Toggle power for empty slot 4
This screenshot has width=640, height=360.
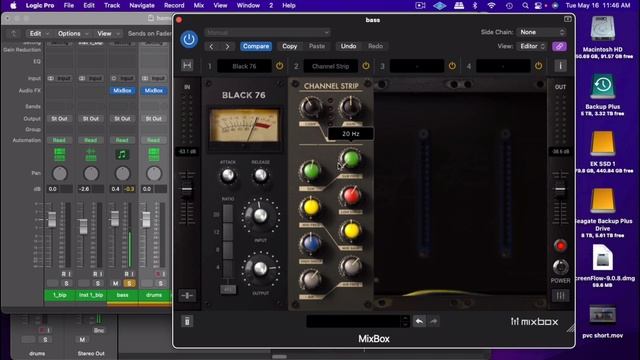pos(539,66)
